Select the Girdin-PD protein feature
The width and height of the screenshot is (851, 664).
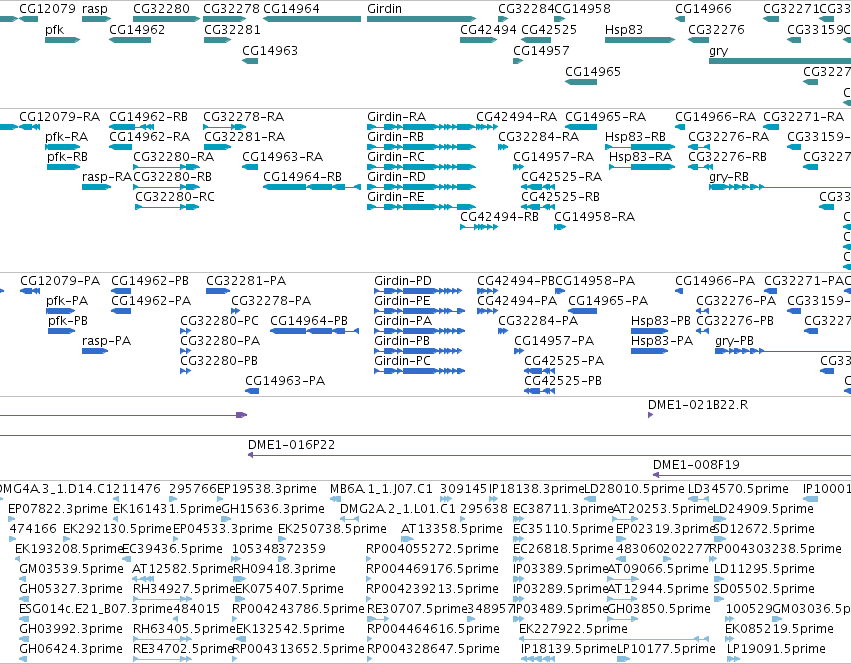coord(418,291)
